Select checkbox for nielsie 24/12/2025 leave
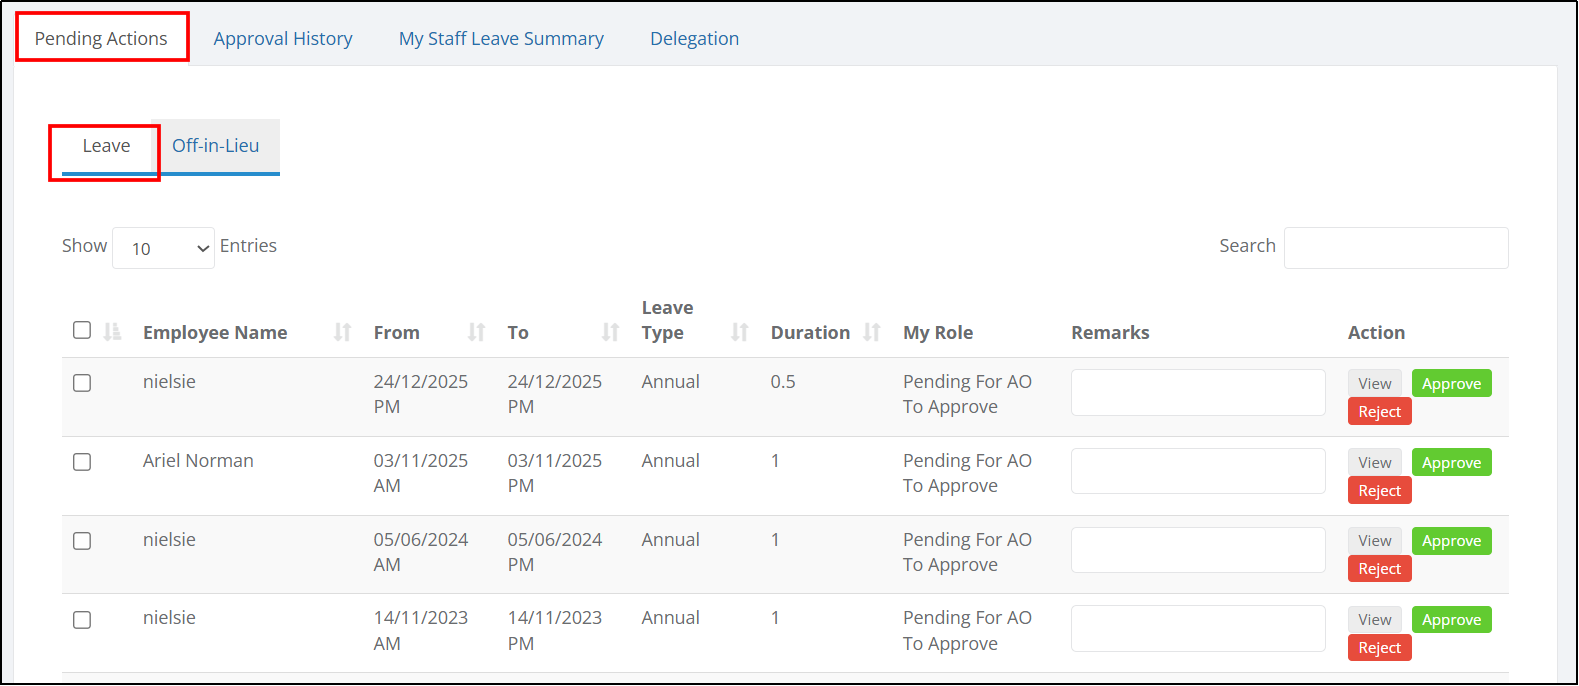This screenshot has width=1579, height=686. coord(82,383)
